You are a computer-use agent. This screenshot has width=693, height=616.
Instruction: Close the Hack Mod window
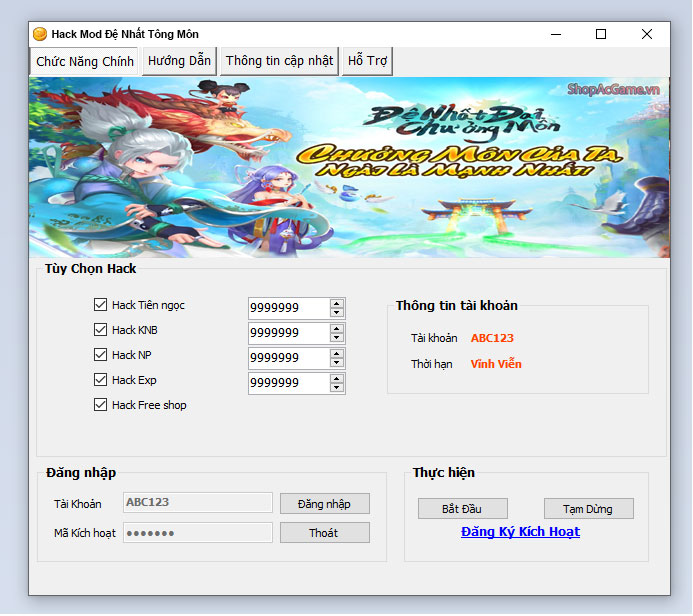point(647,34)
